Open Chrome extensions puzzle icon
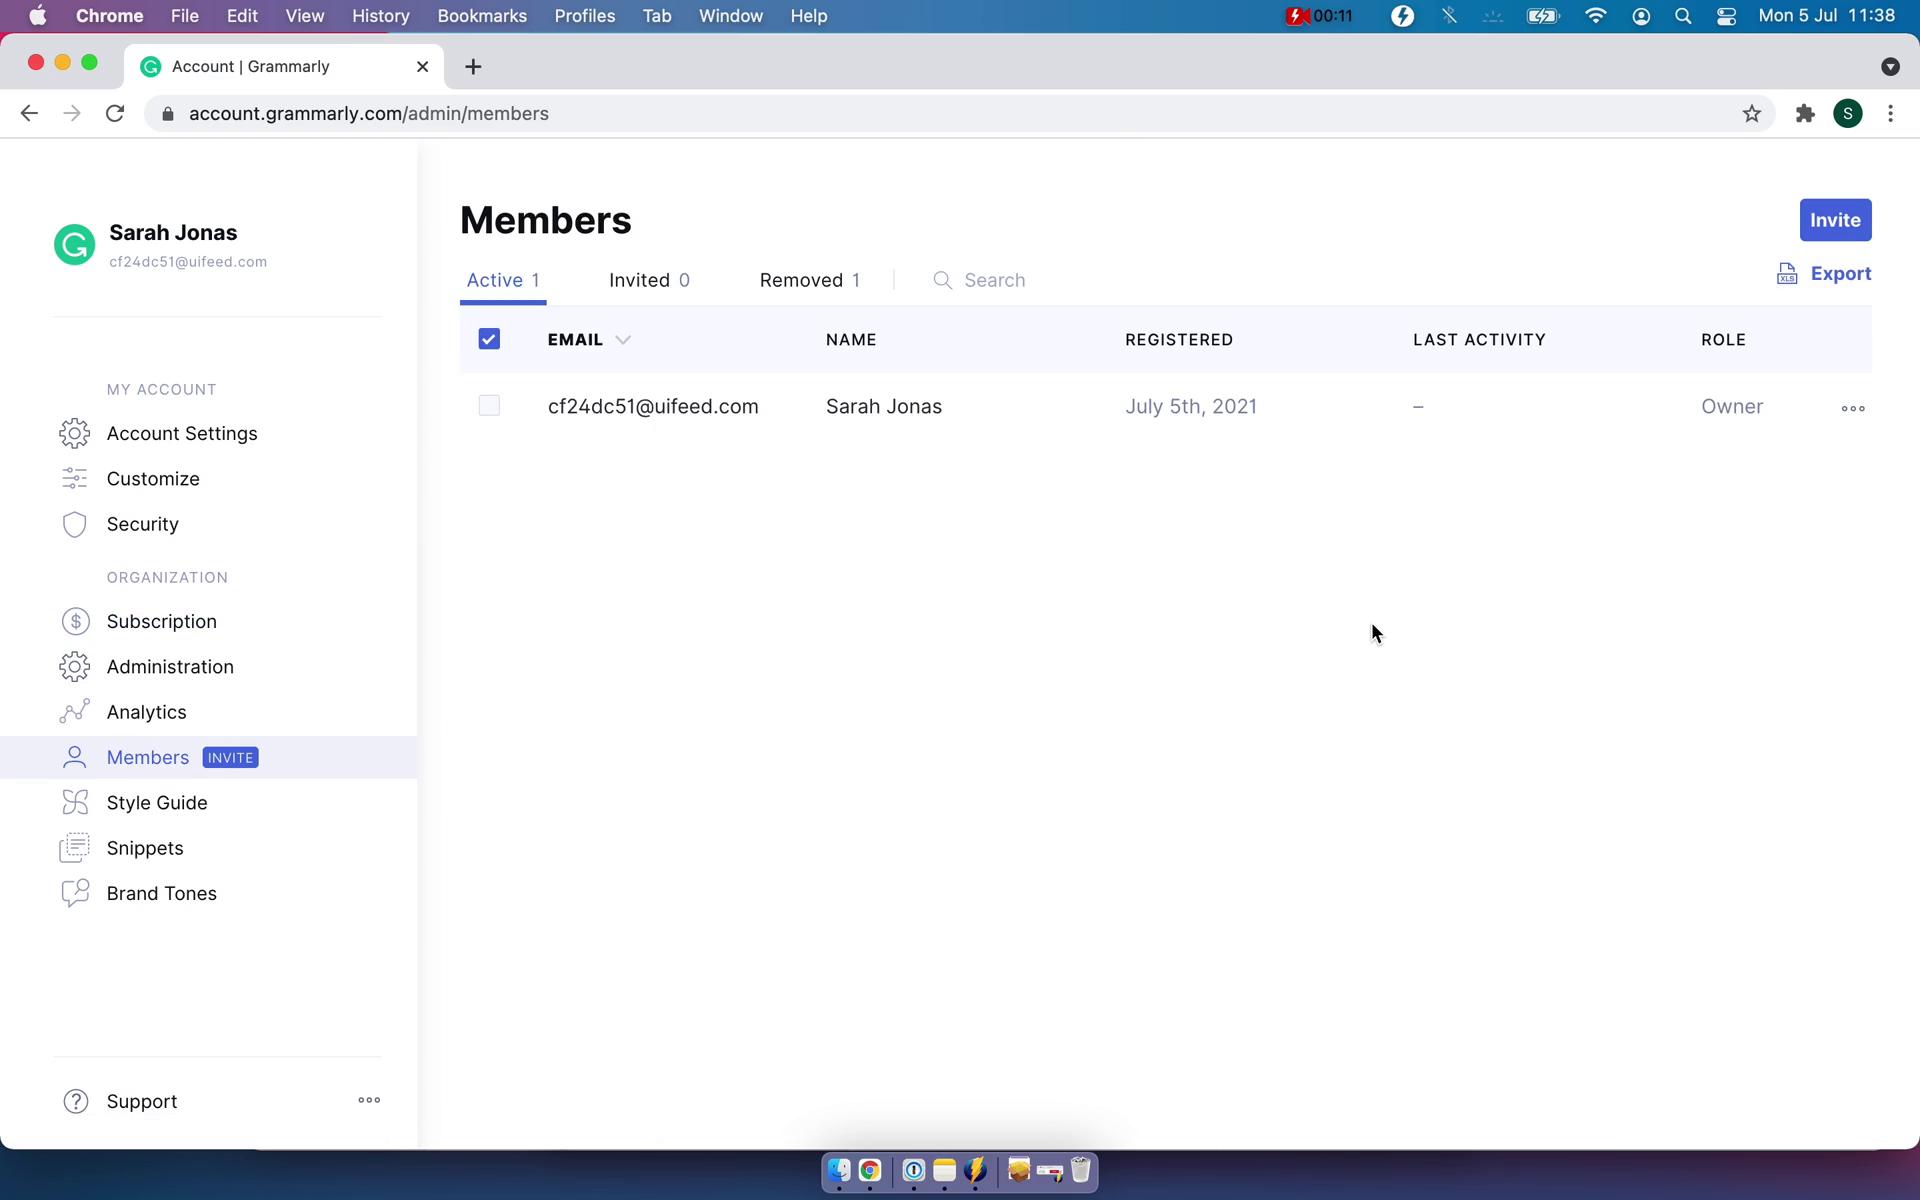1920x1200 pixels. click(x=1805, y=114)
